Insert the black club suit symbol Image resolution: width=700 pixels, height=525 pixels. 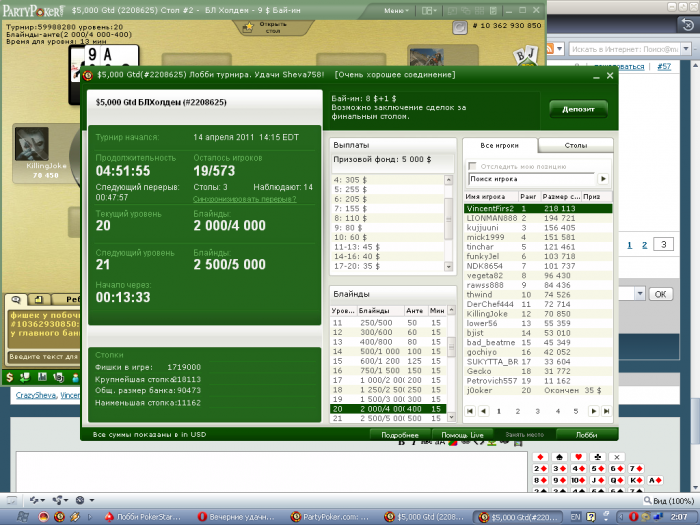click(597, 457)
